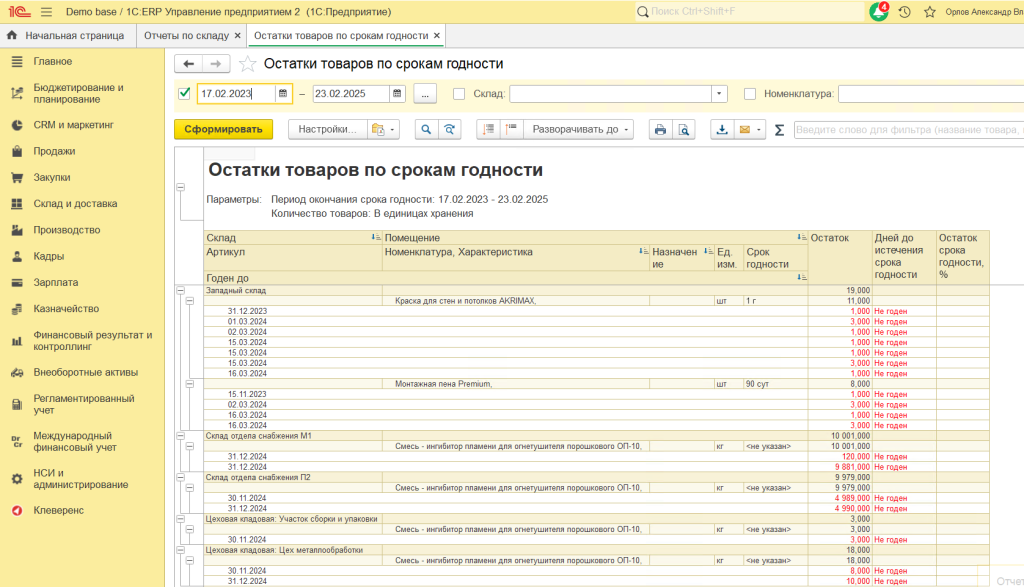The image size is (1024, 587).
Task: Send report by email envelope icon
Action: pos(744,129)
